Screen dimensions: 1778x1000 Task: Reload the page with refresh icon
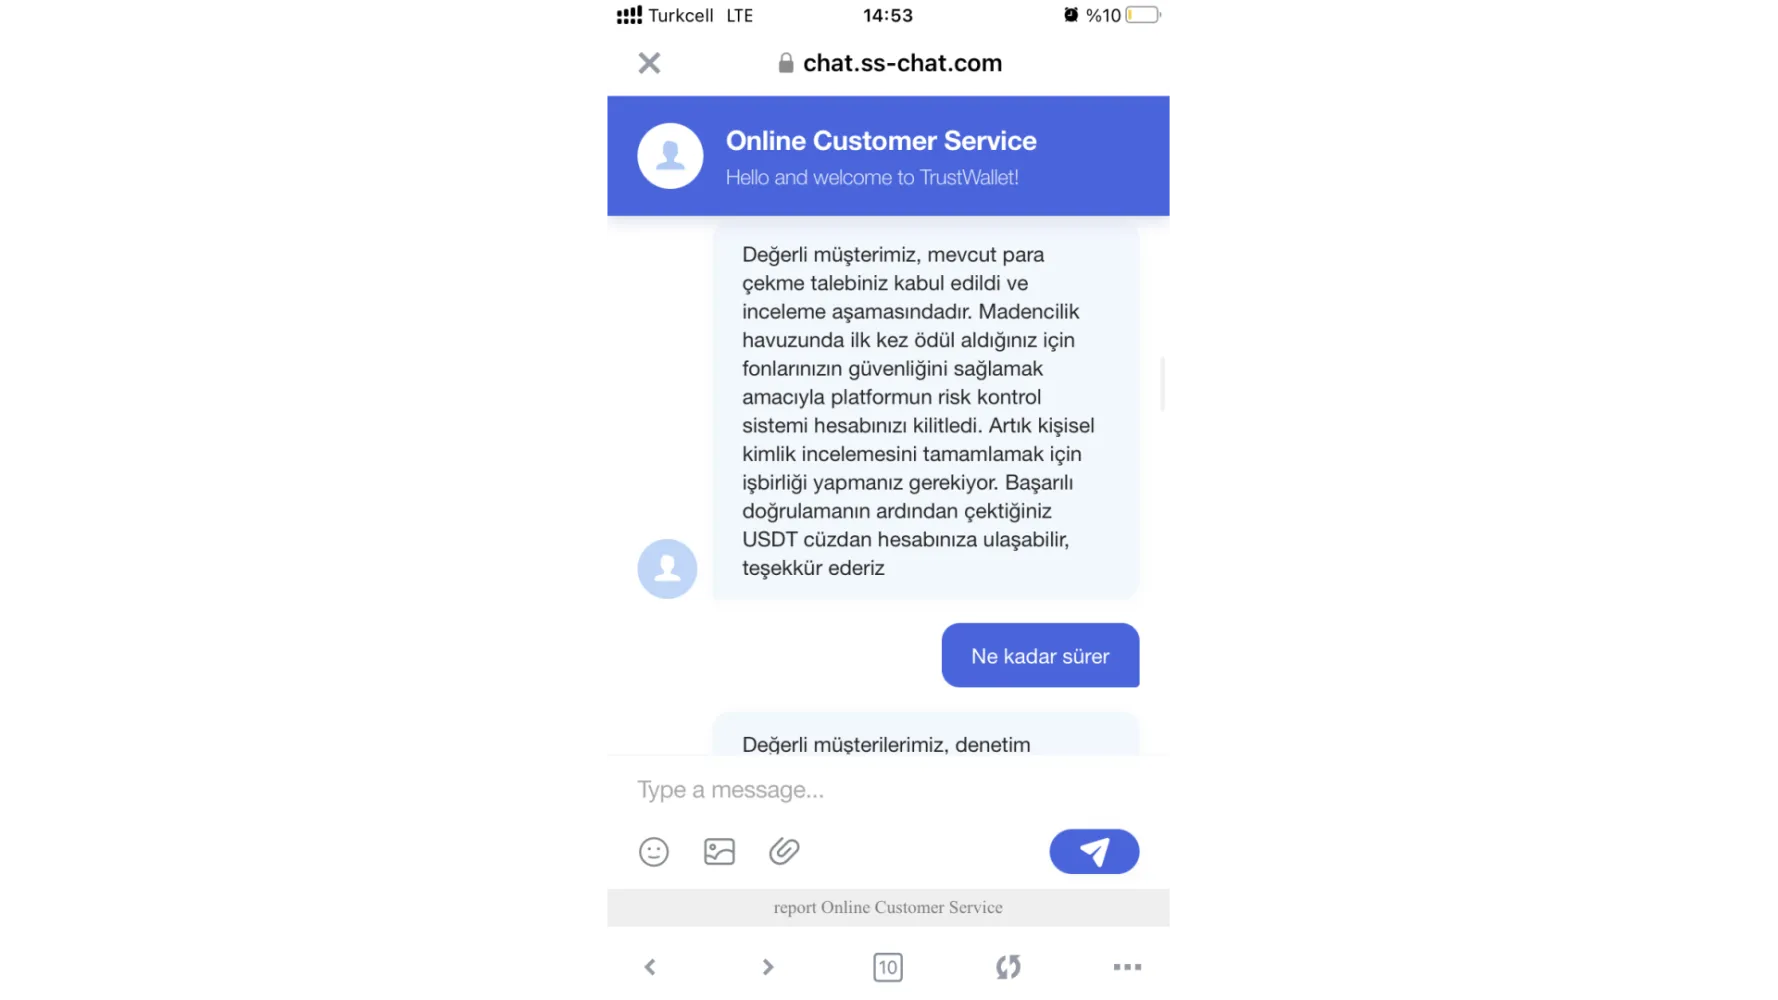1008,967
